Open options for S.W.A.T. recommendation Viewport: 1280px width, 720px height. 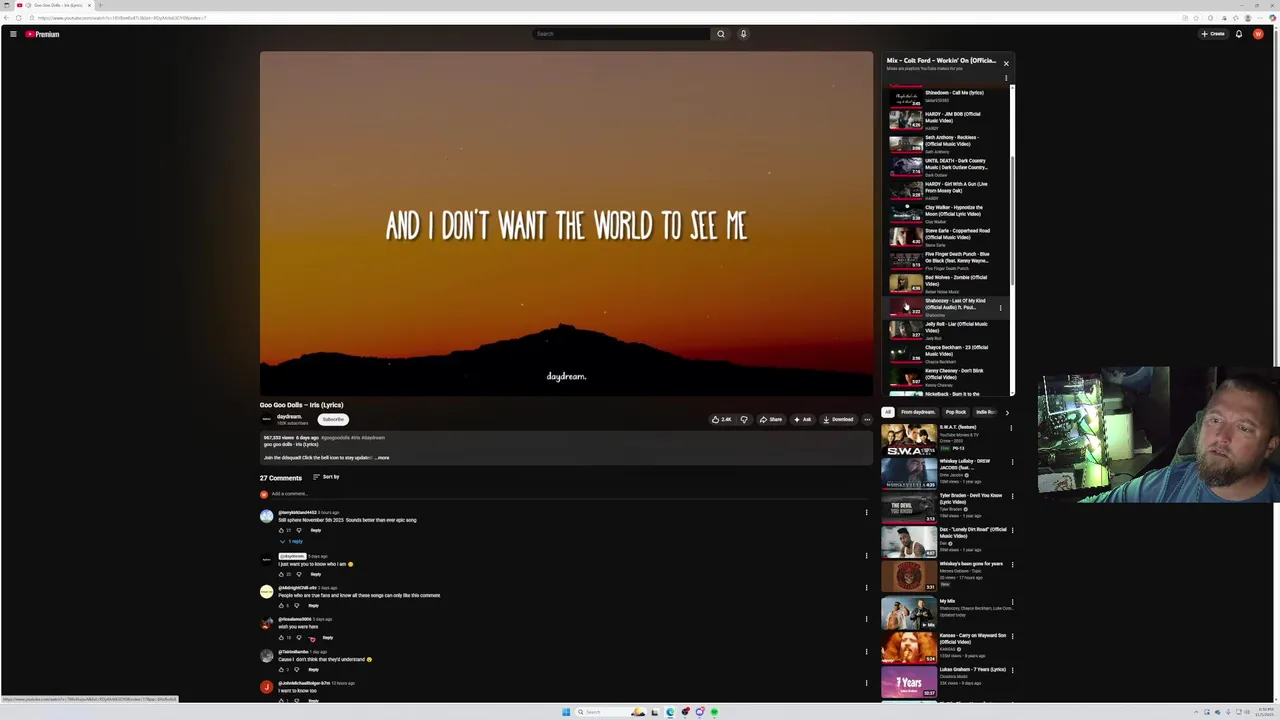tap(1011, 428)
